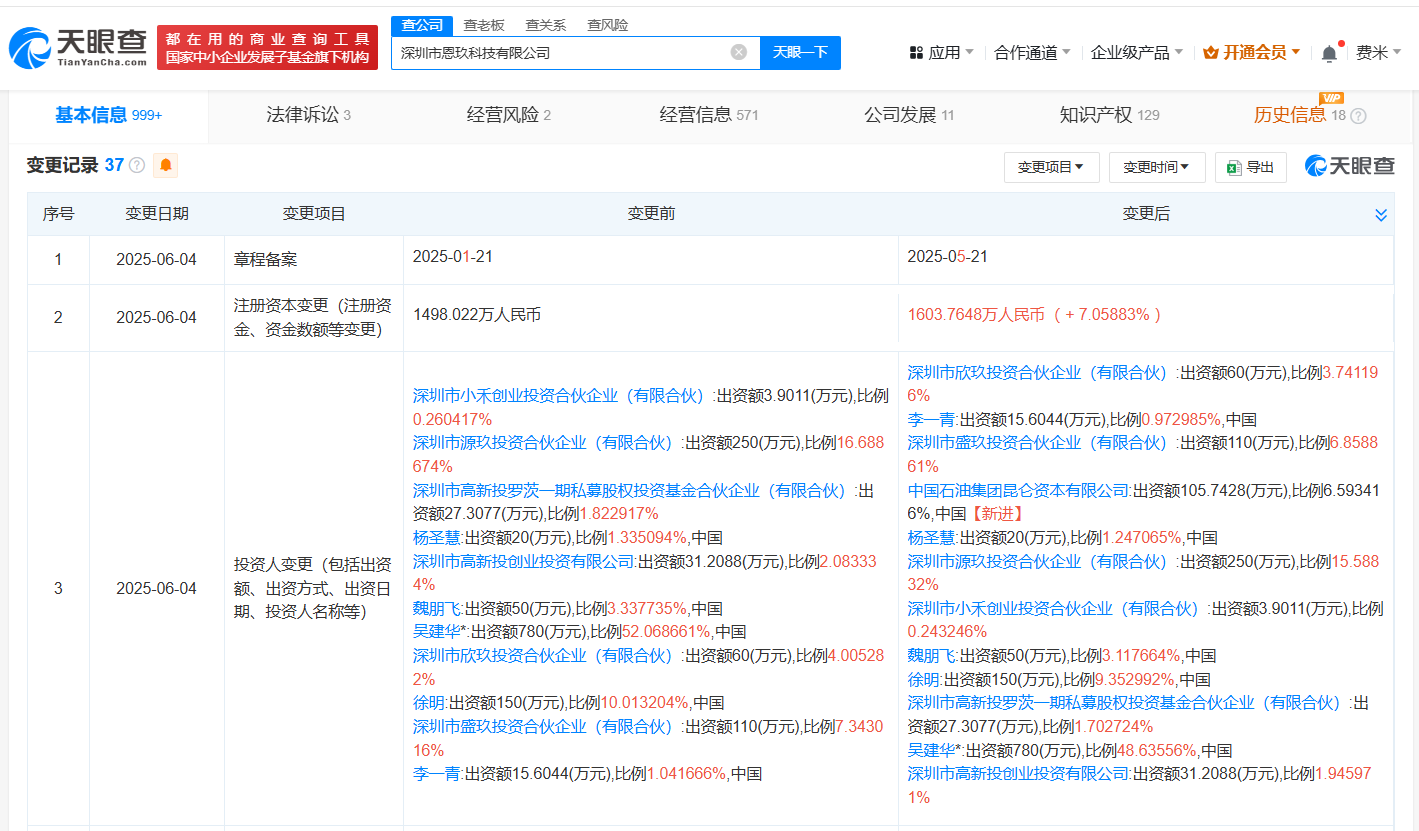The height and width of the screenshot is (831, 1419).
Task: Select the 查老板 search mode tab
Action: tap(484, 25)
